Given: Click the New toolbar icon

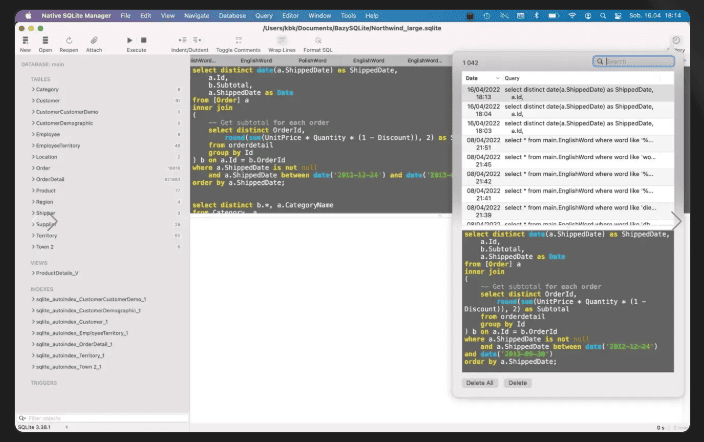Looking at the screenshot, I should point(25,40).
